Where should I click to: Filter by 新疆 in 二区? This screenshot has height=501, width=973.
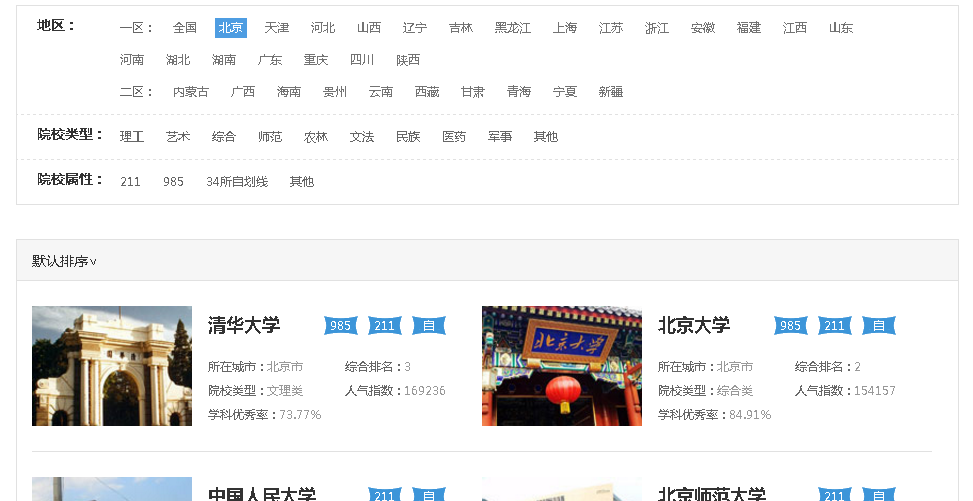coord(611,92)
